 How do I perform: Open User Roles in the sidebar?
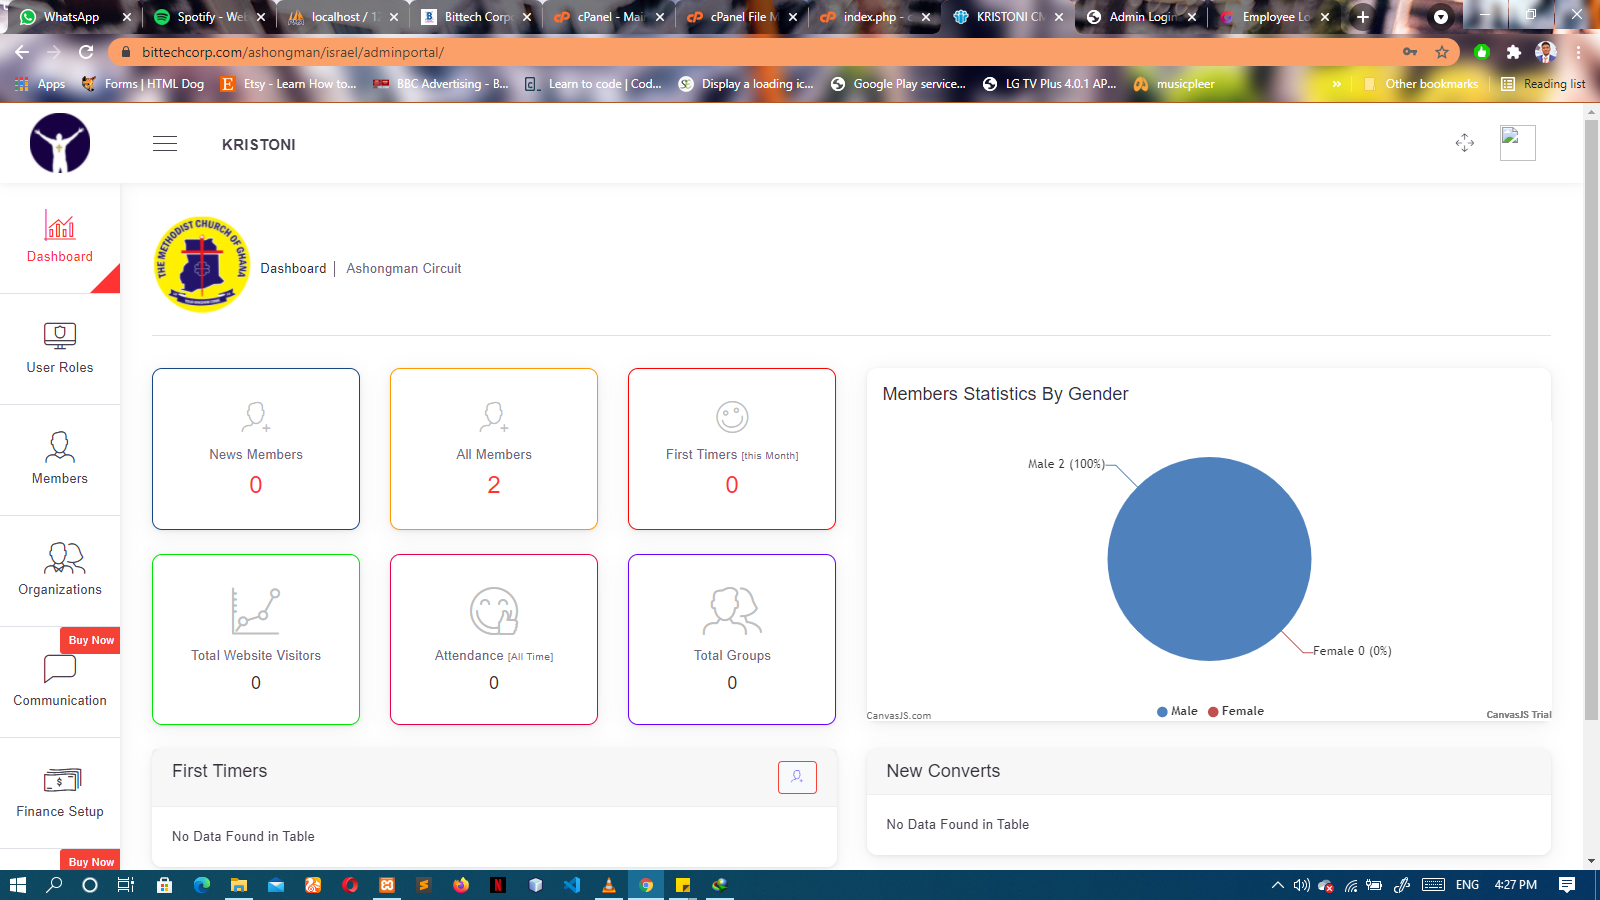coord(60,347)
